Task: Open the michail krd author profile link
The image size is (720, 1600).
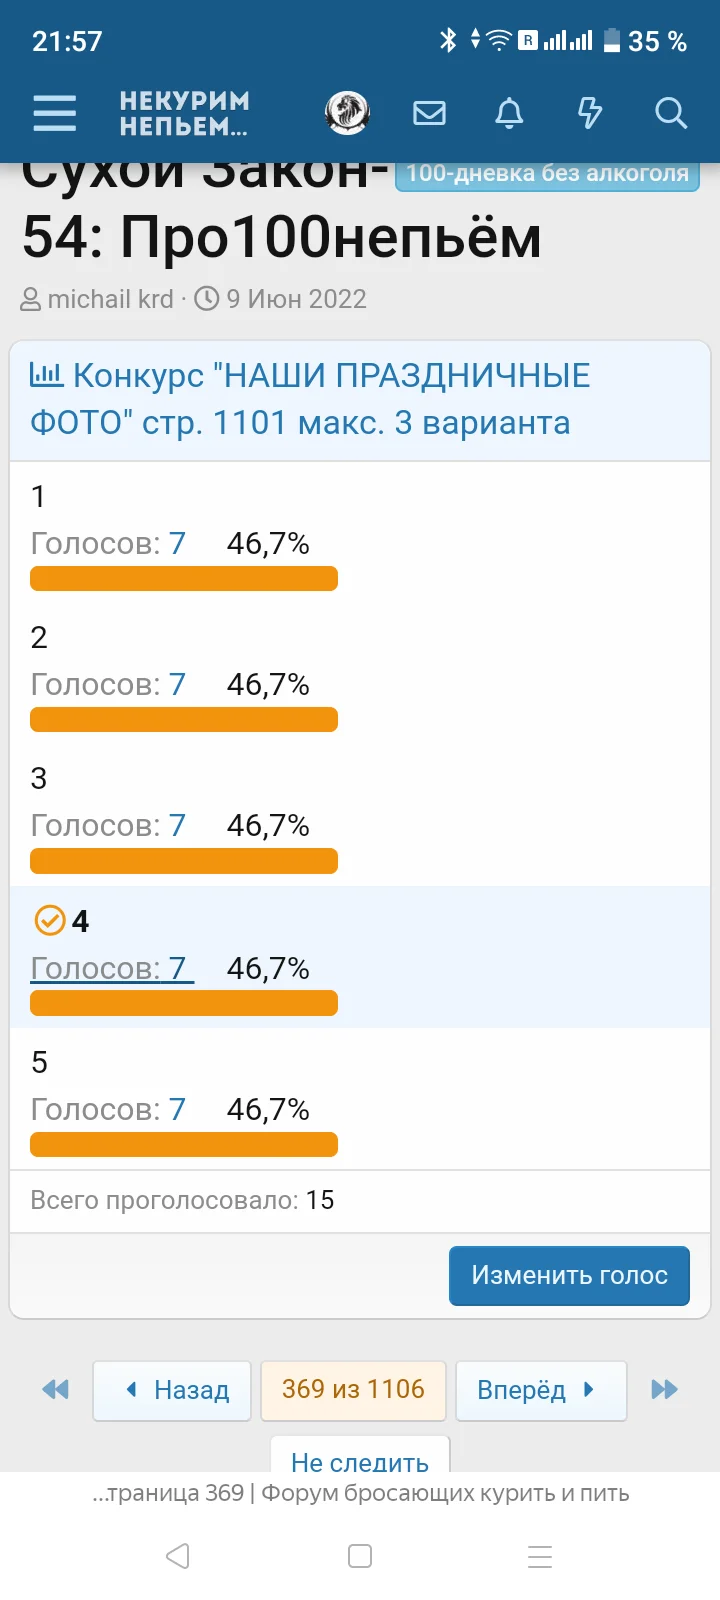Action: [110, 299]
